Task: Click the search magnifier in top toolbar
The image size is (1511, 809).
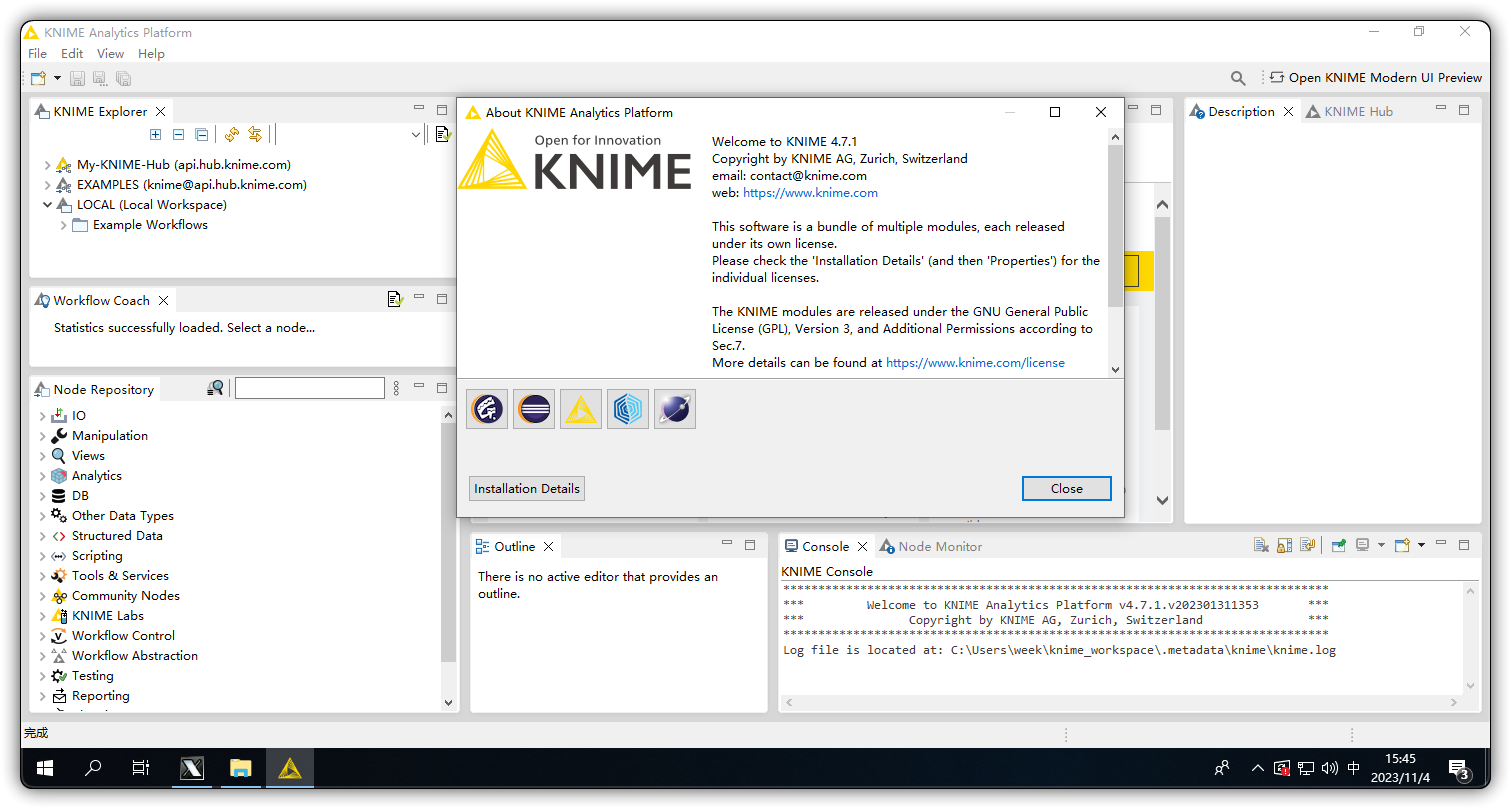Action: [1238, 78]
